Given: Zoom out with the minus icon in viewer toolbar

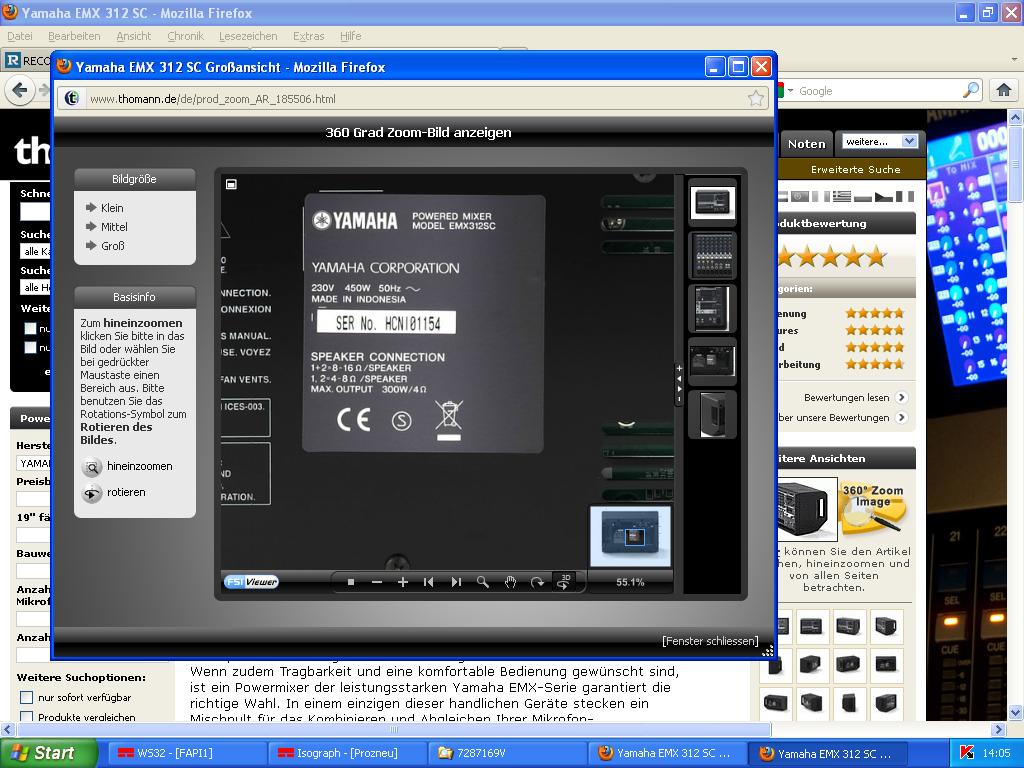Looking at the screenshot, I should point(377,582).
